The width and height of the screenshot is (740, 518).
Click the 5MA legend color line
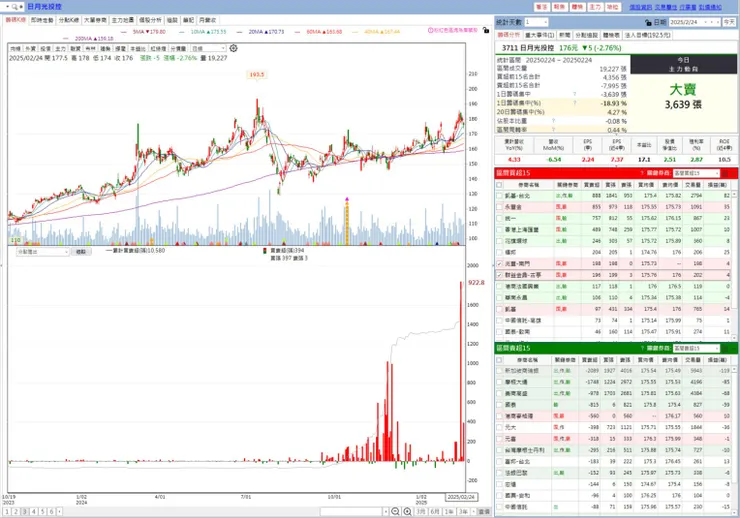click(x=124, y=32)
